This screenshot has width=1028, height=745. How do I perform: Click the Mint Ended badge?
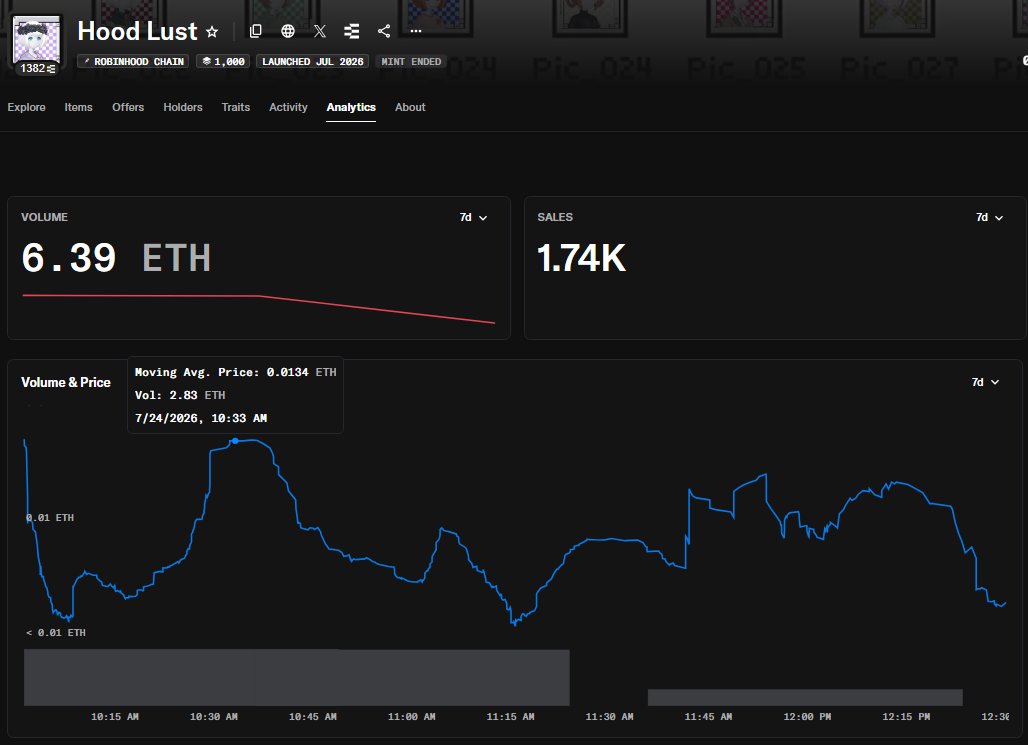411,62
